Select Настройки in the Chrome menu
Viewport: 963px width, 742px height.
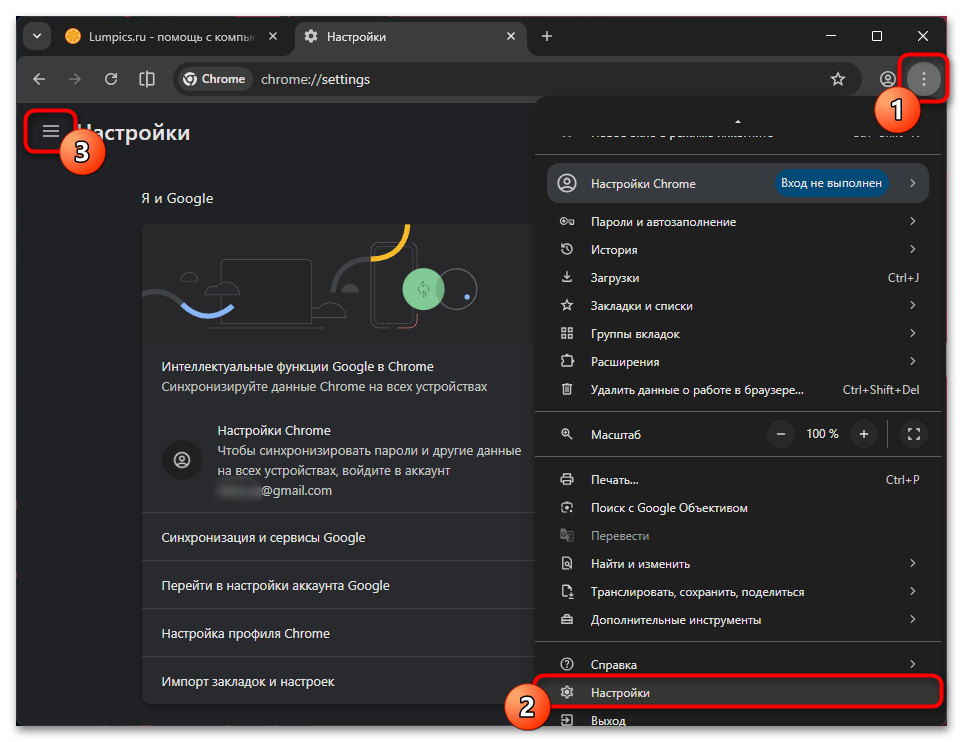point(737,693)
